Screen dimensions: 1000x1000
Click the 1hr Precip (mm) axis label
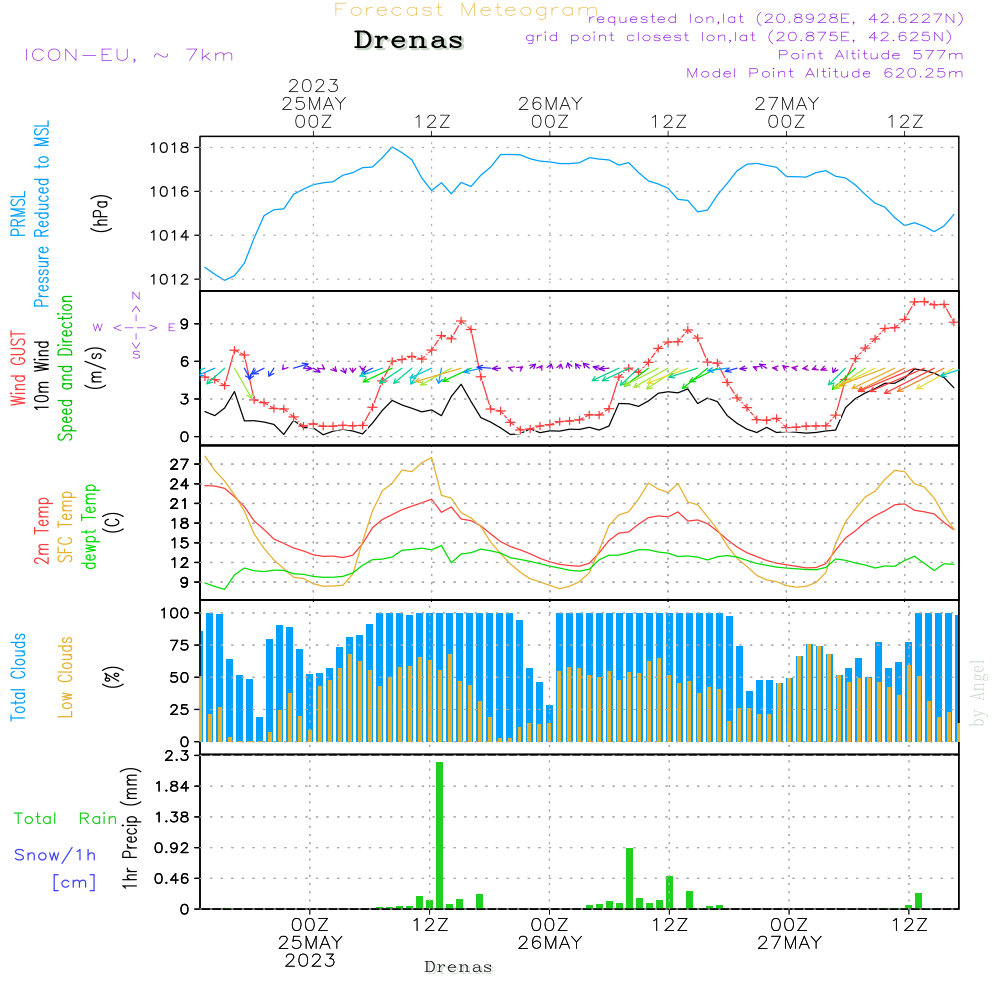tap(130, 828)
